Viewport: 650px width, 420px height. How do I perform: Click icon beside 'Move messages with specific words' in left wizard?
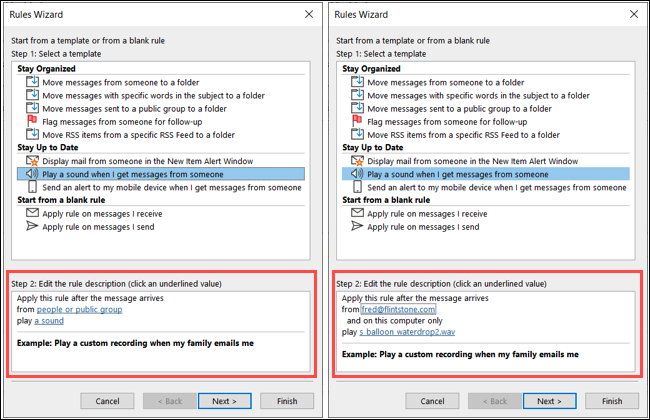coord(32,95)
